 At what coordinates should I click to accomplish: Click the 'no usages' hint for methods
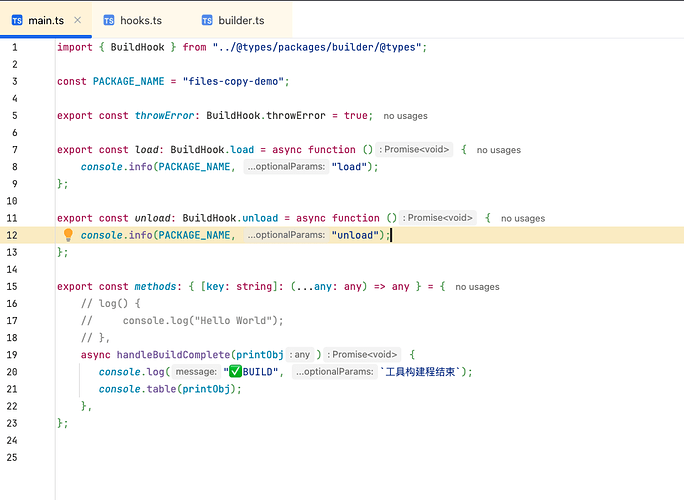click(477, 287)
